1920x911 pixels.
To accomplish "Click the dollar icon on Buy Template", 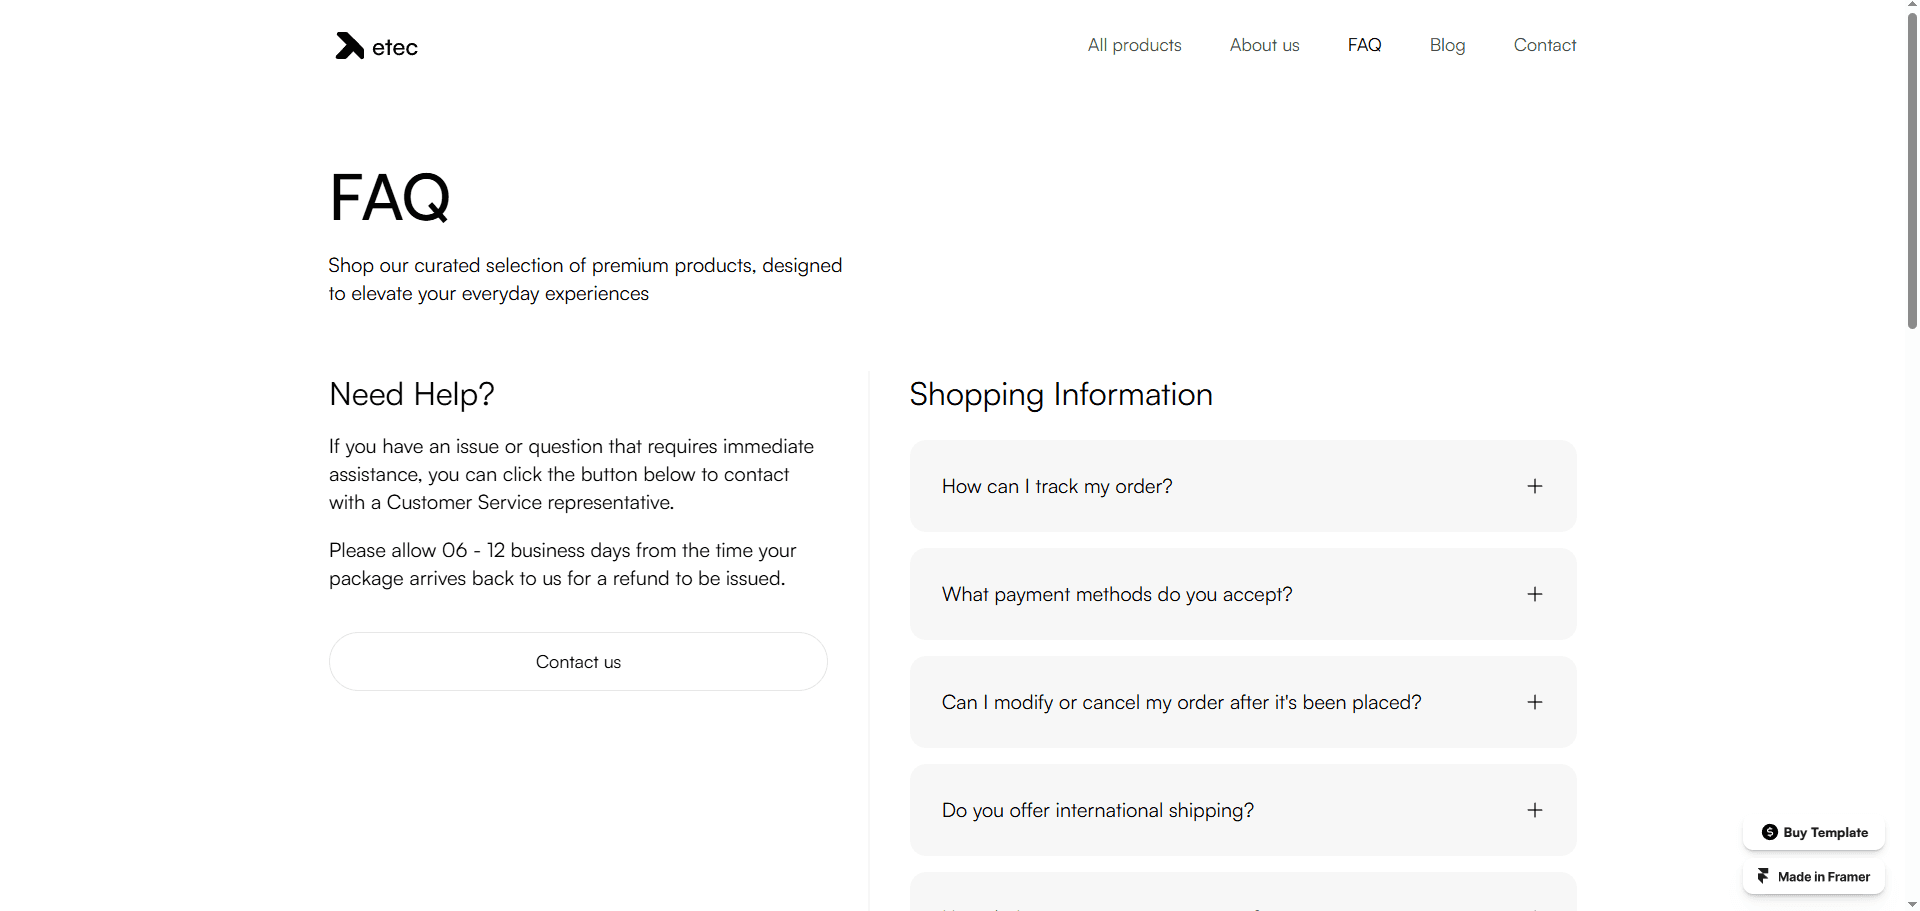I will [x=1769, y=832].
